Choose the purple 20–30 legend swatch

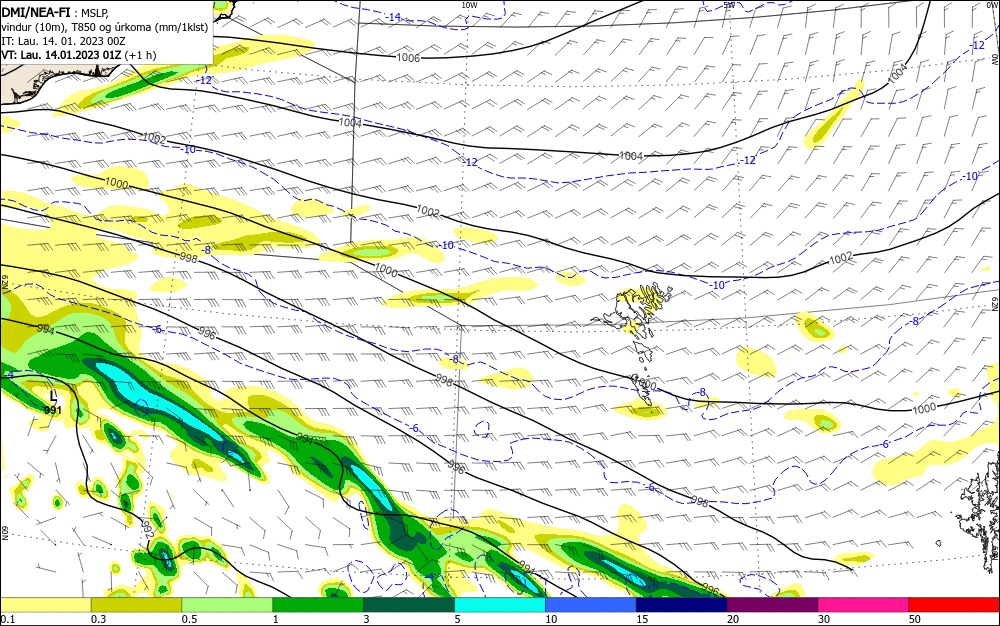772,605
